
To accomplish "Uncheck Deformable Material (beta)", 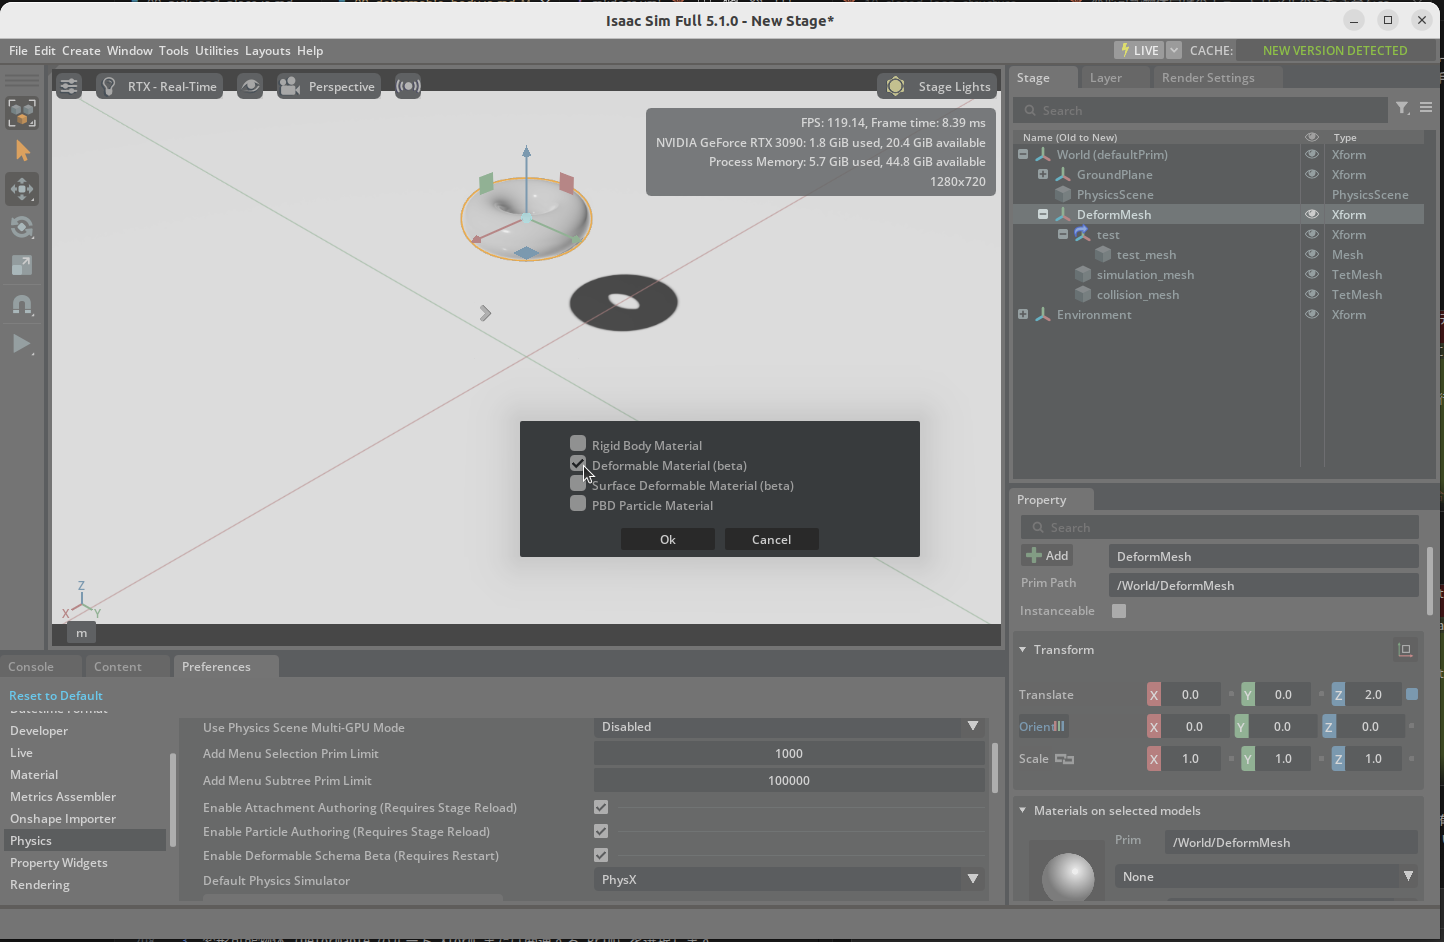I will point(578,464).
